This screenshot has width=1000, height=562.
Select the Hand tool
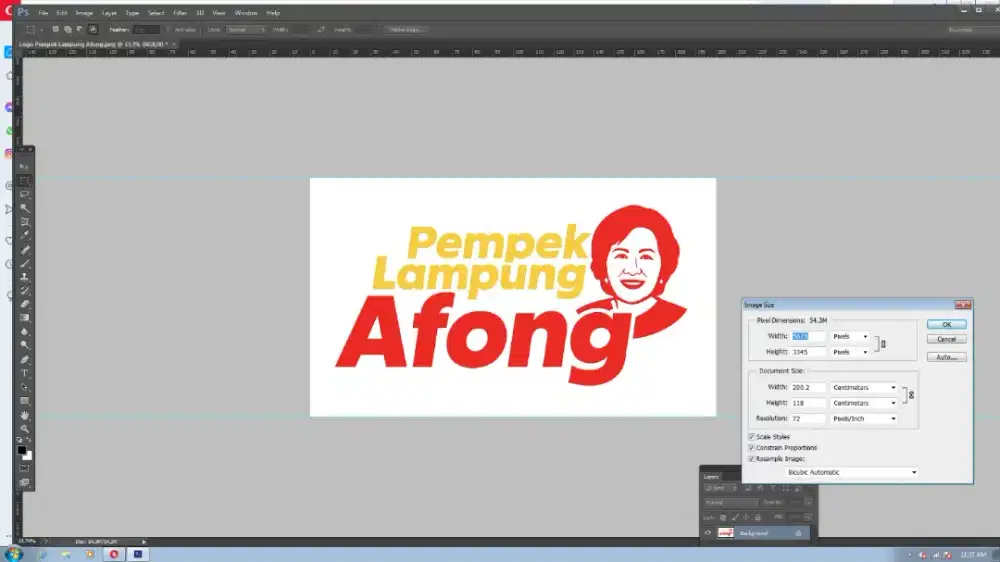[x=24, y=415]
